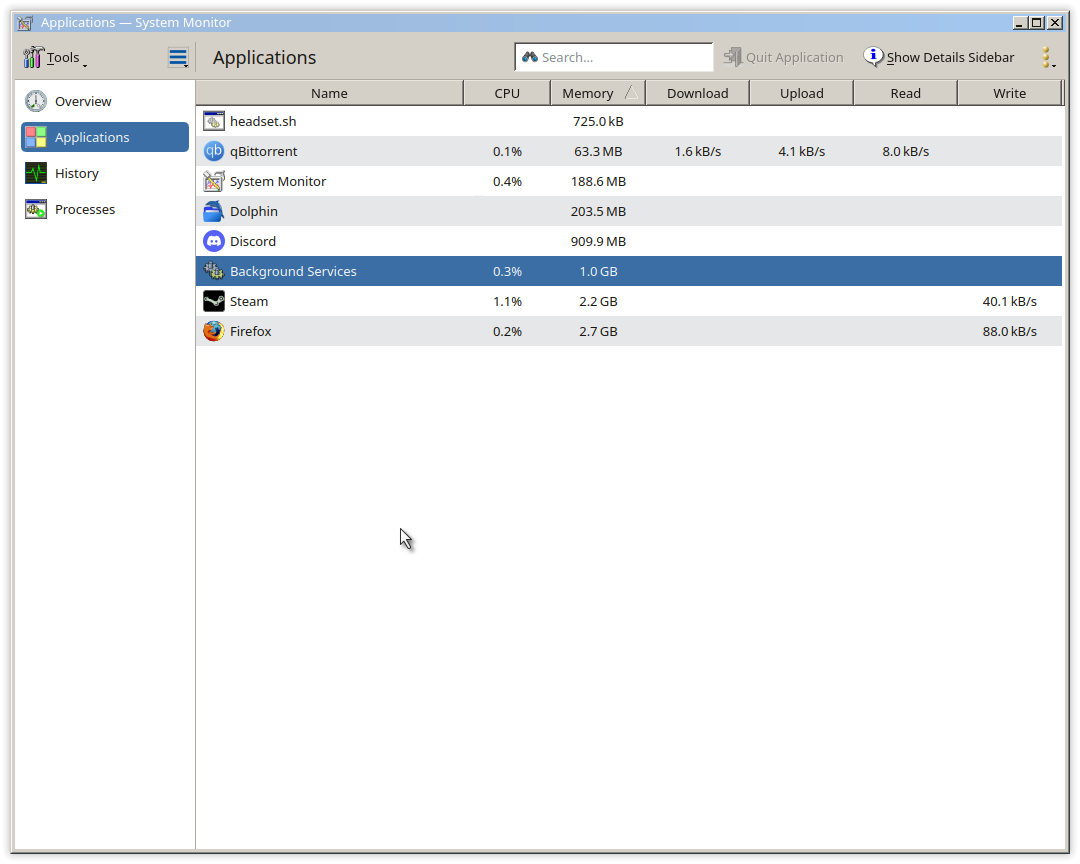Sort by the CPU column header
Viewport: 1080px width, 864px height.
507,93
